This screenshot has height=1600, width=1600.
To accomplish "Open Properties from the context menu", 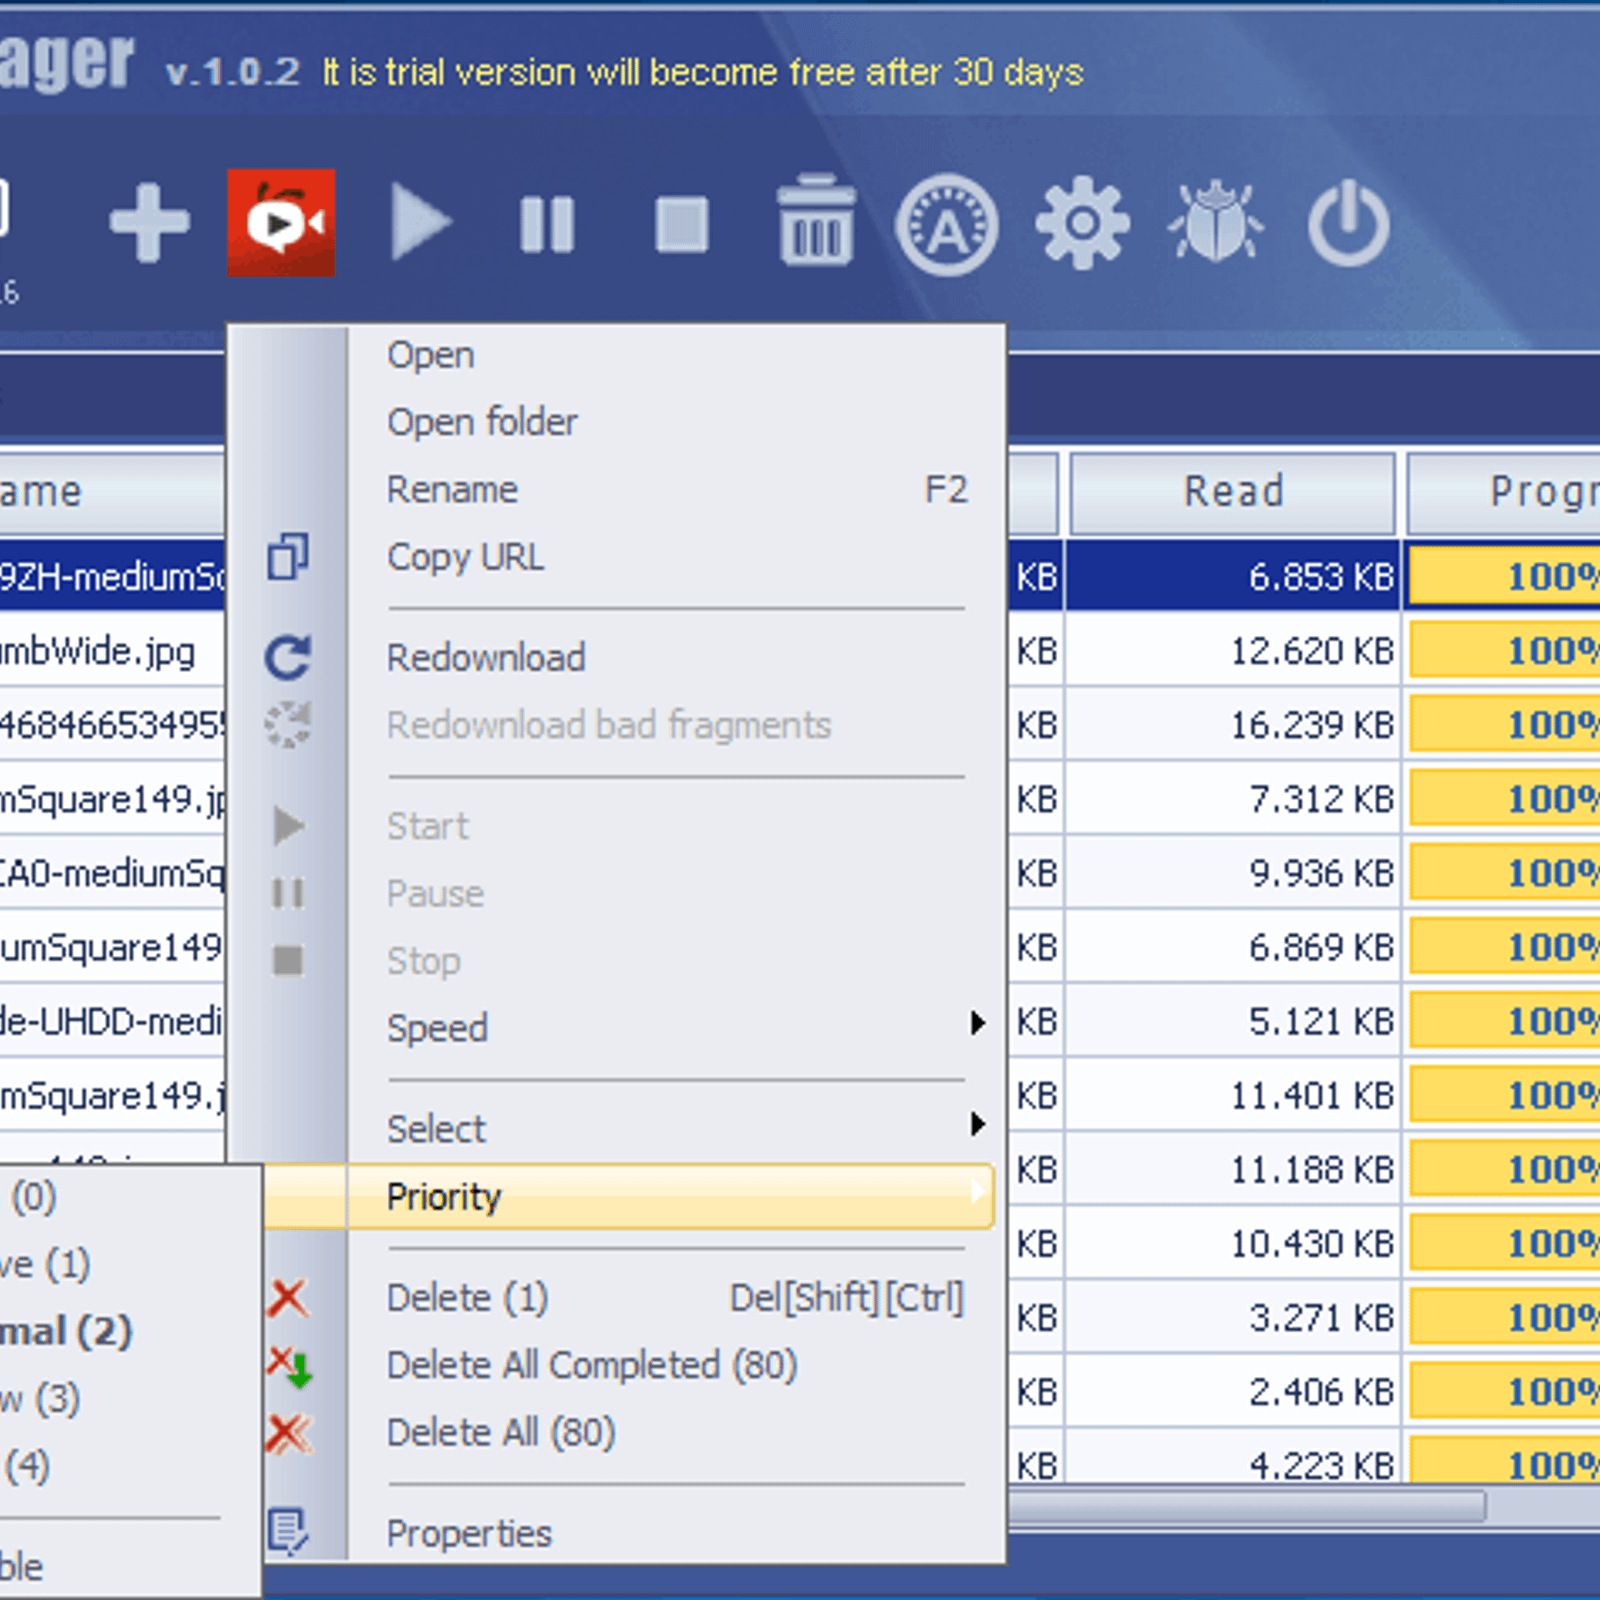I will coord(469,1533).
